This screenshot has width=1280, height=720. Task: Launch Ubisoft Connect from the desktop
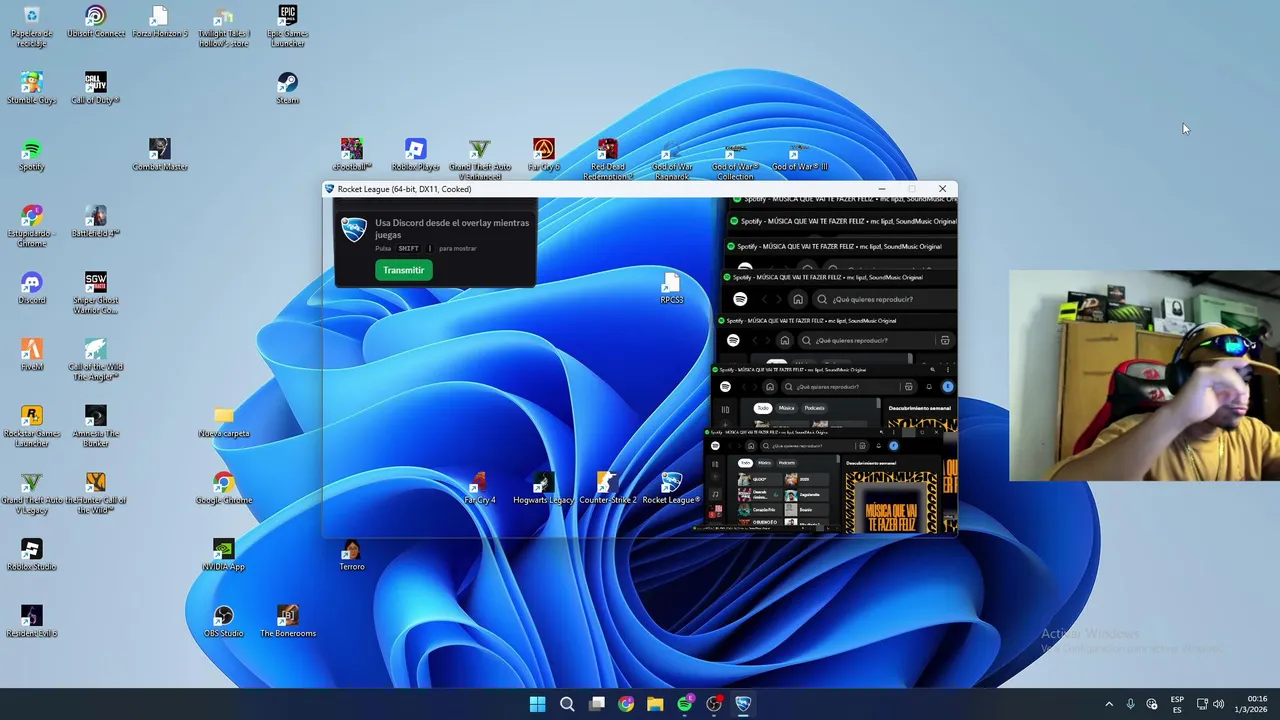[95, 22]
